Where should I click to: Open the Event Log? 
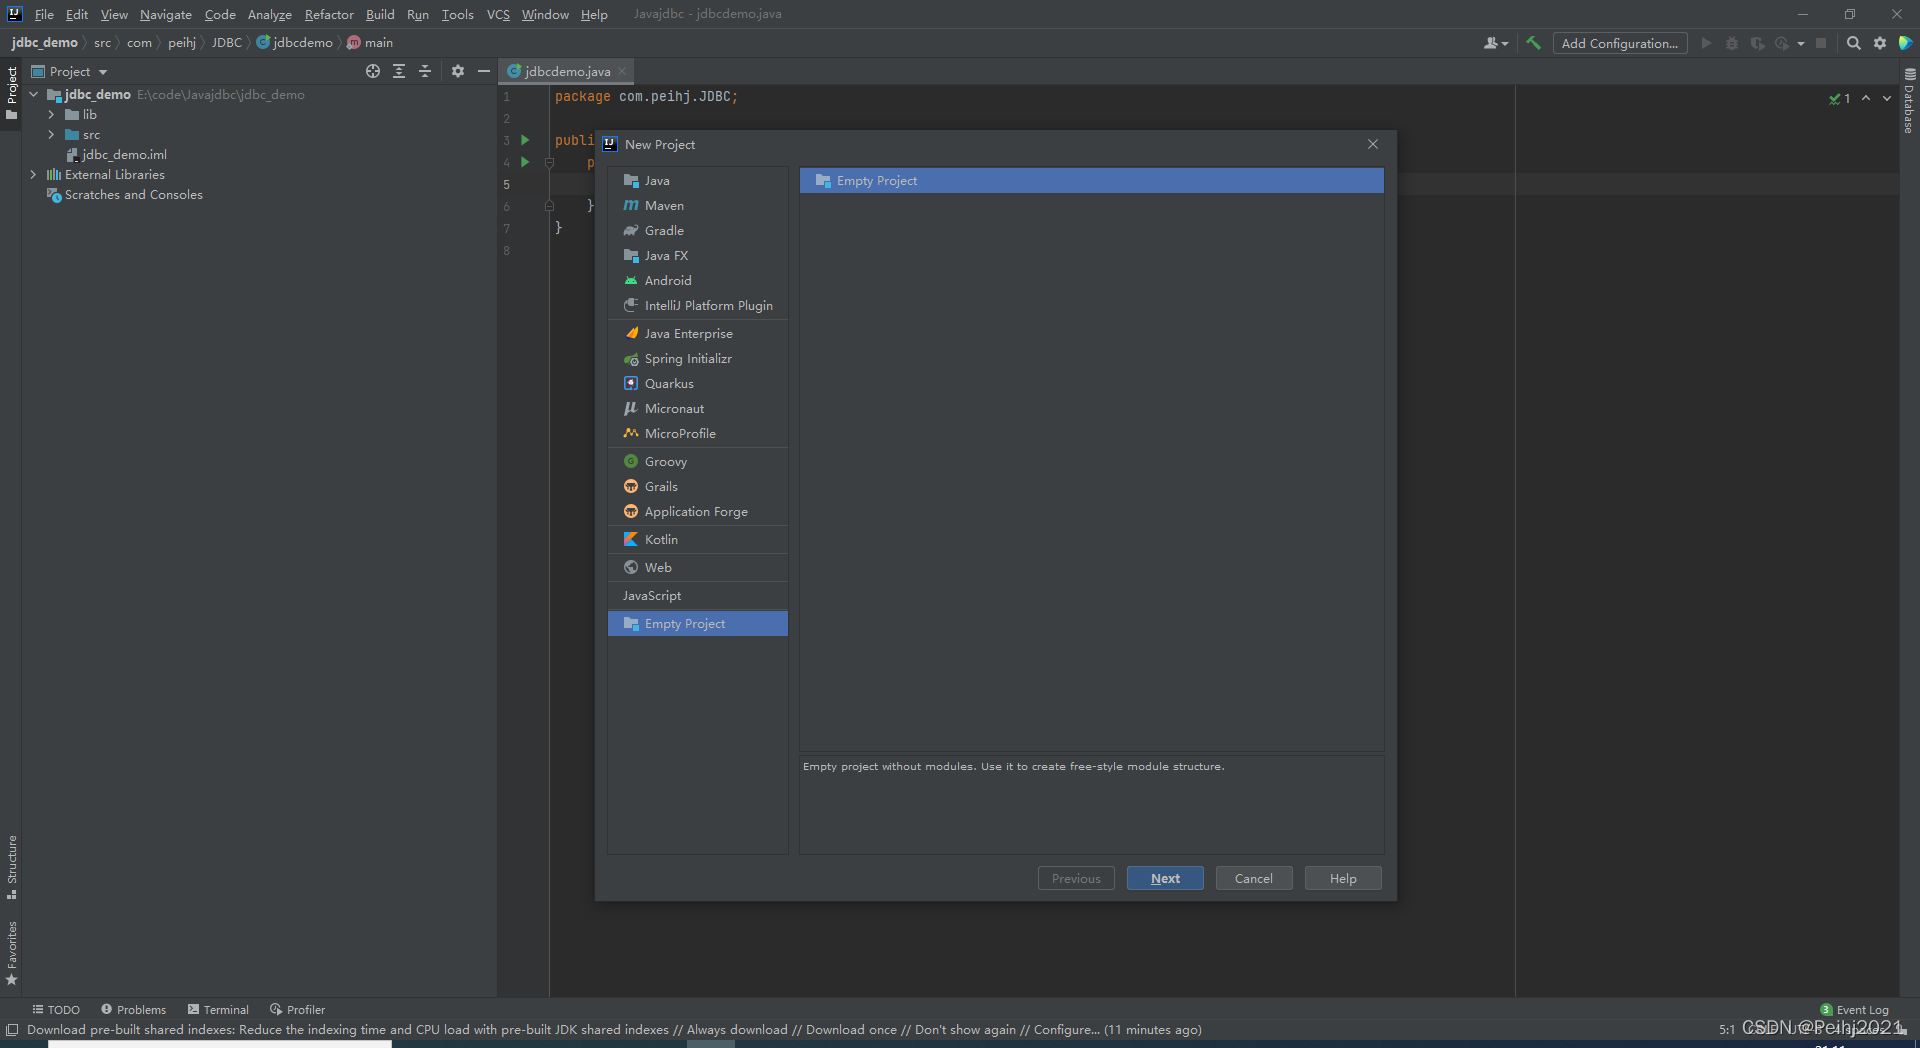point(1855,1009)
